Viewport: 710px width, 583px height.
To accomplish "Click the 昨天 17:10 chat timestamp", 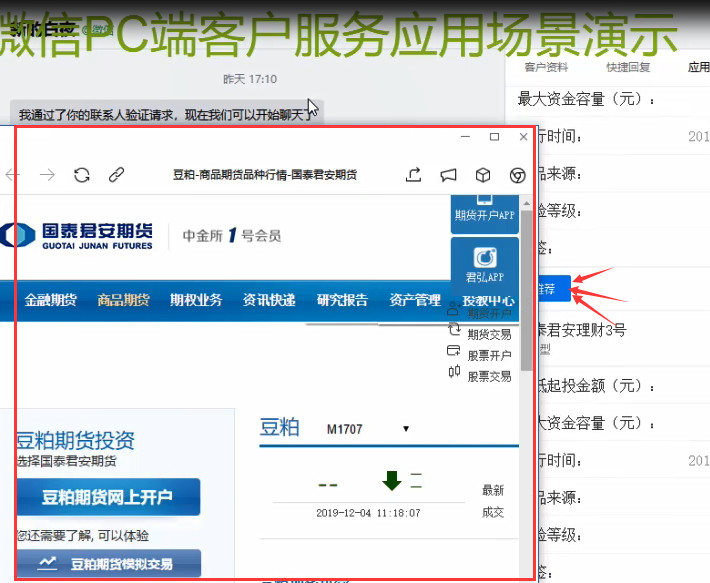I will click(x=250, y=79).
